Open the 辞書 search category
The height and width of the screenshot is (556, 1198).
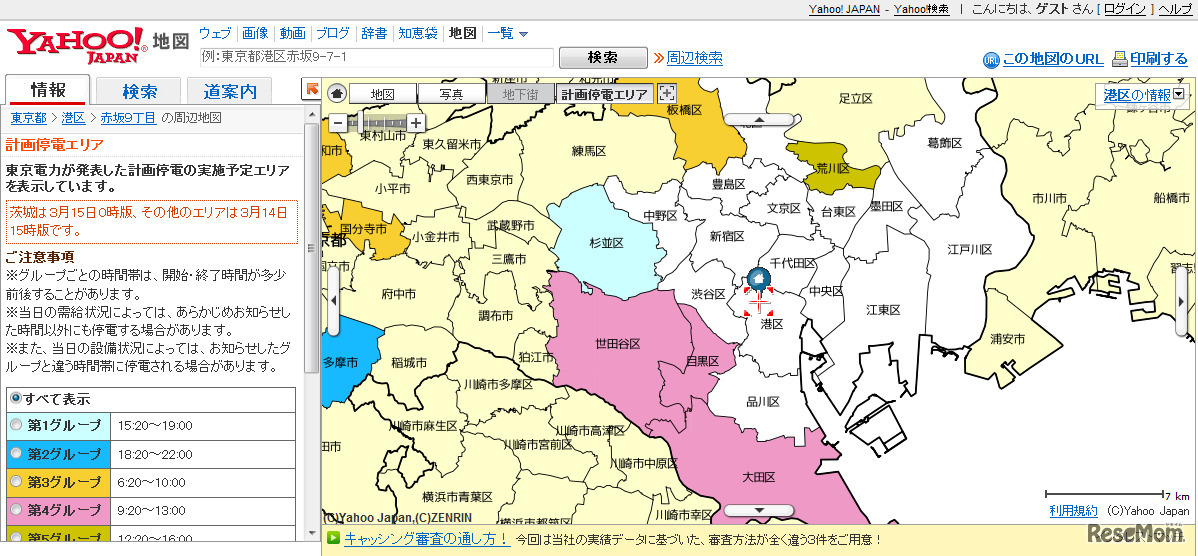[x=374, y=34]
